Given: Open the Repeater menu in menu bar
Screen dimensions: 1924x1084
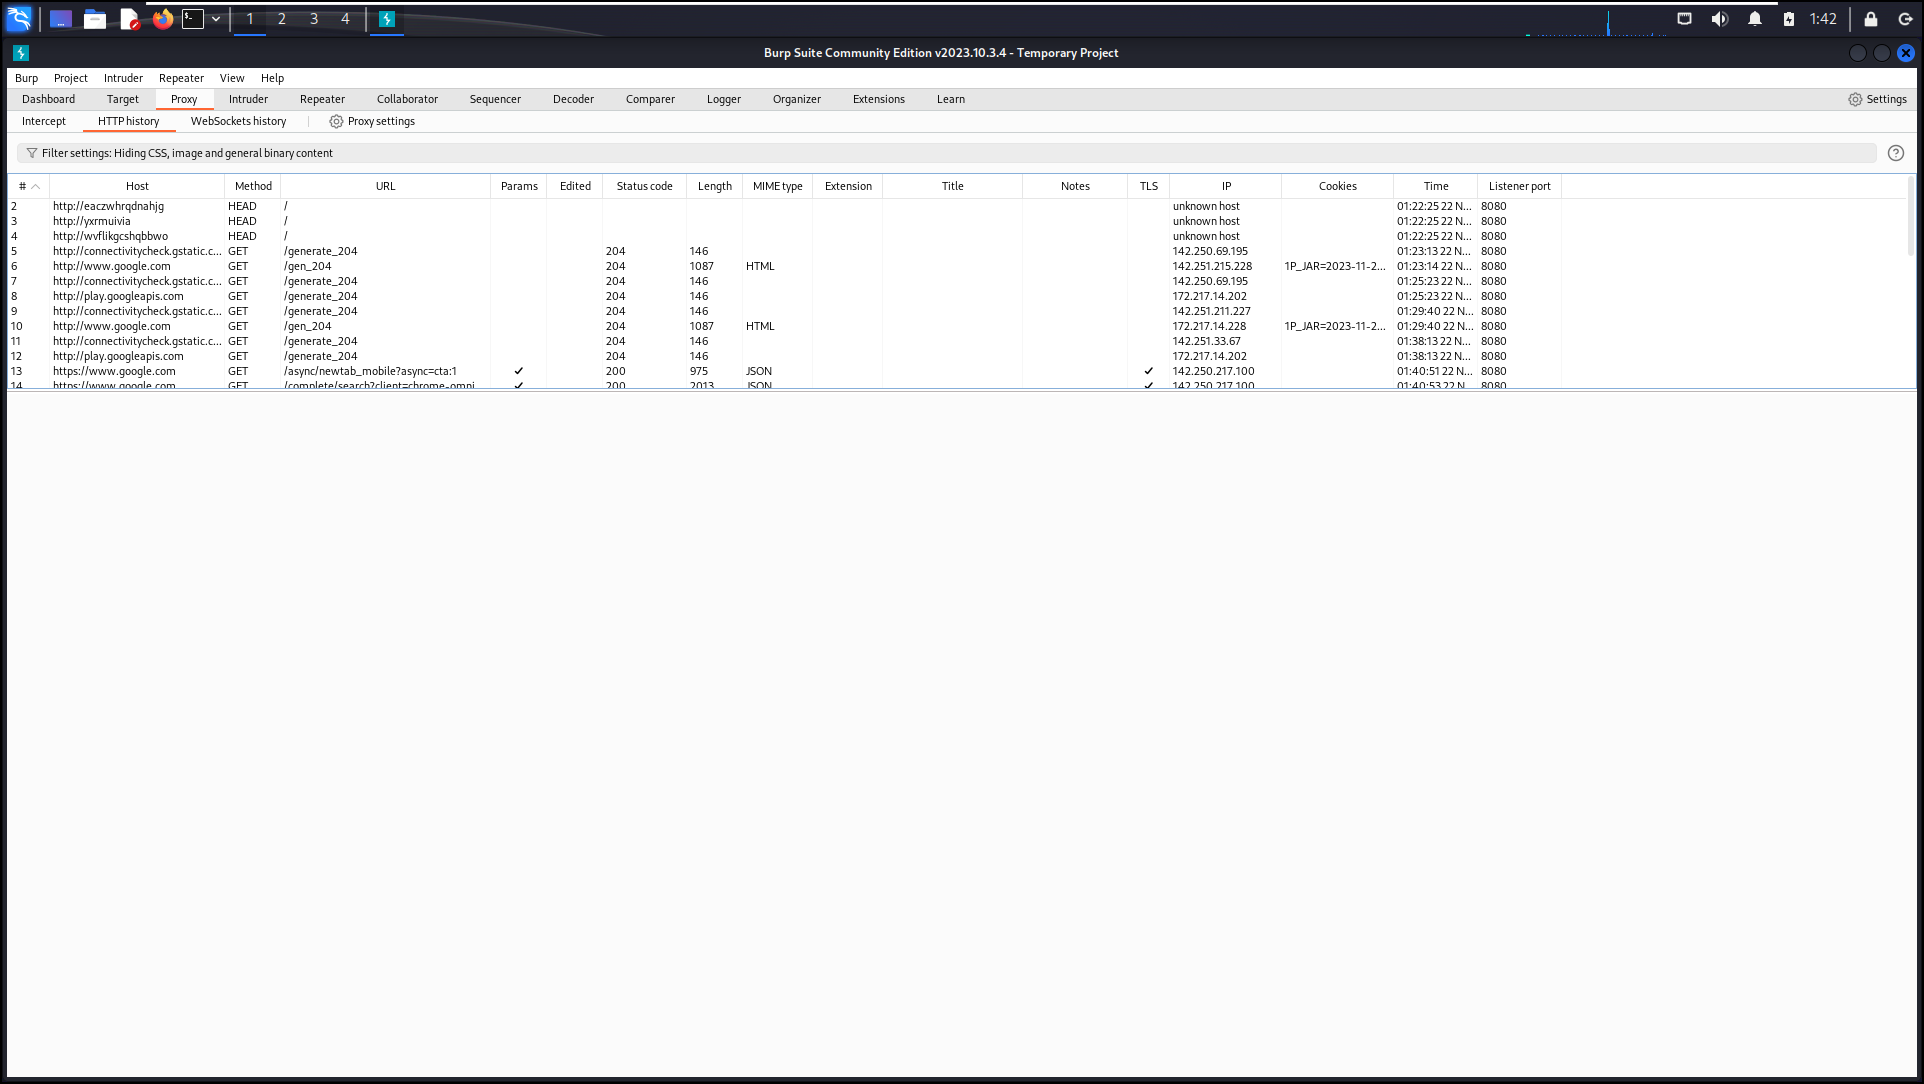Looking at the screenshot, I should tap(181, 78).
